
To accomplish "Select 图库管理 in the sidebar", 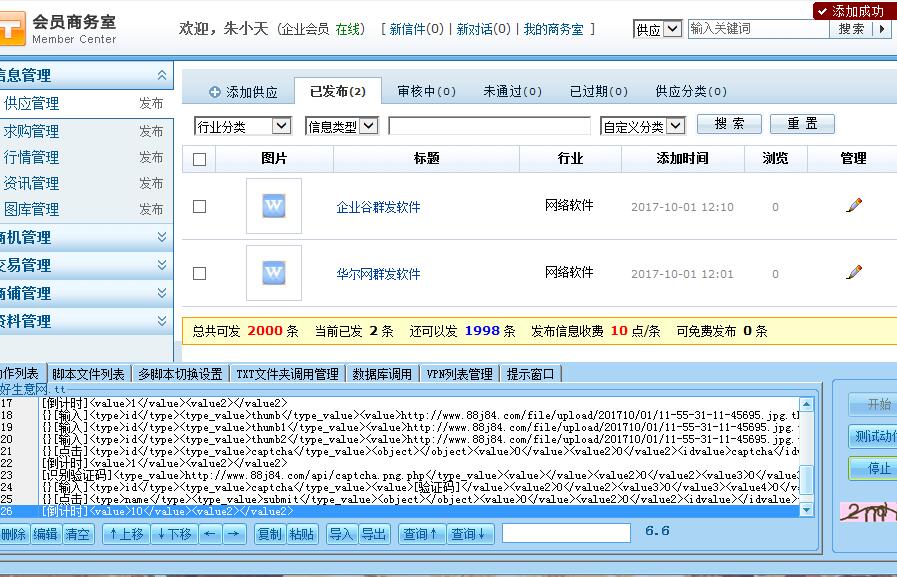I will (31, 209).
